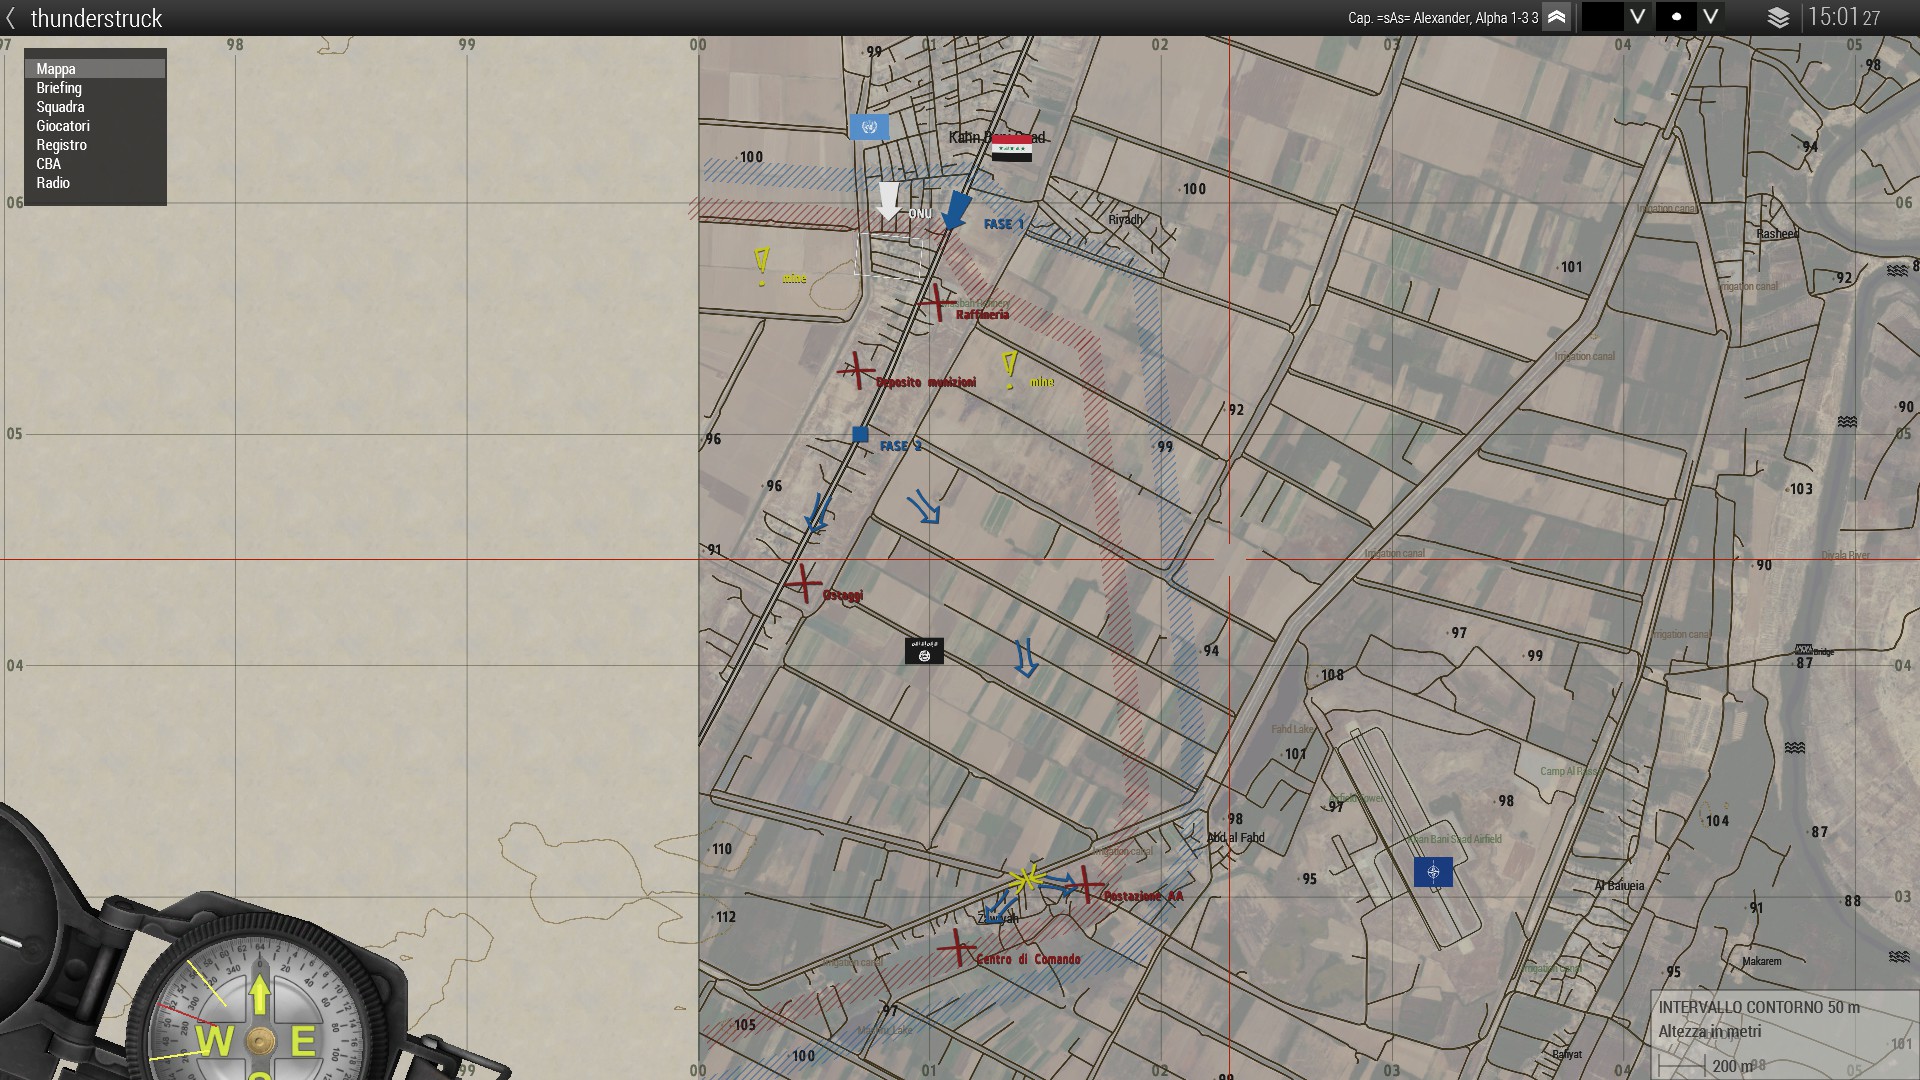Click the FASE 2 label

901,446
